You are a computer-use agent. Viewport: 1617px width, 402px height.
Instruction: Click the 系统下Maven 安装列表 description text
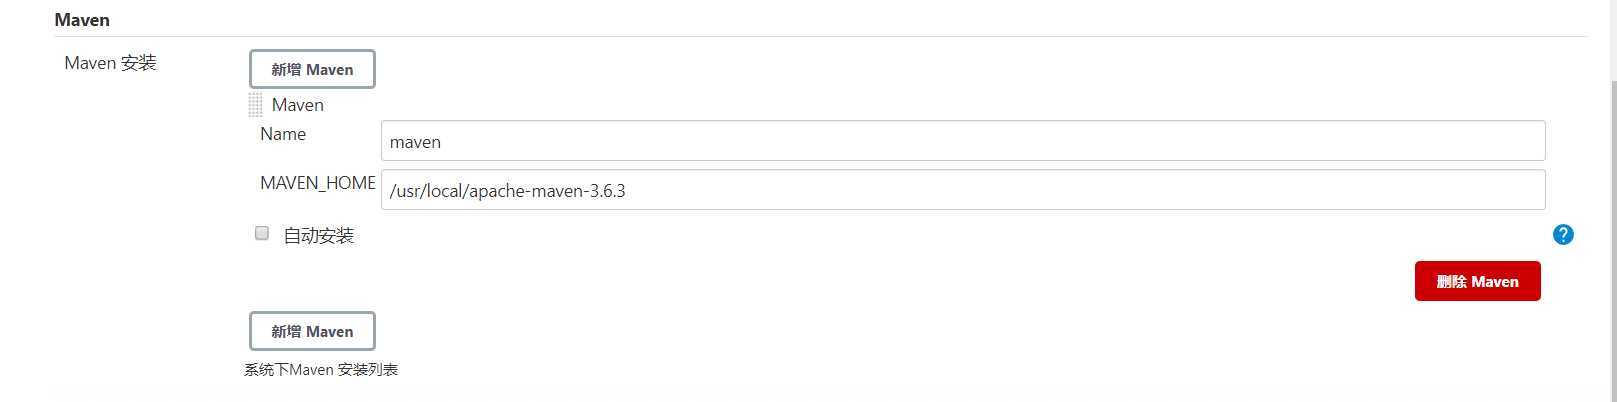pos(321,370)
